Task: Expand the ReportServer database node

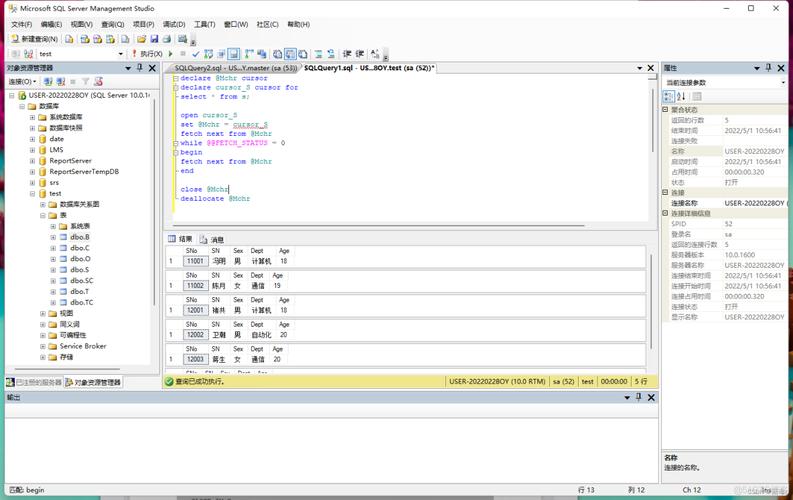Action: (32, 160)
